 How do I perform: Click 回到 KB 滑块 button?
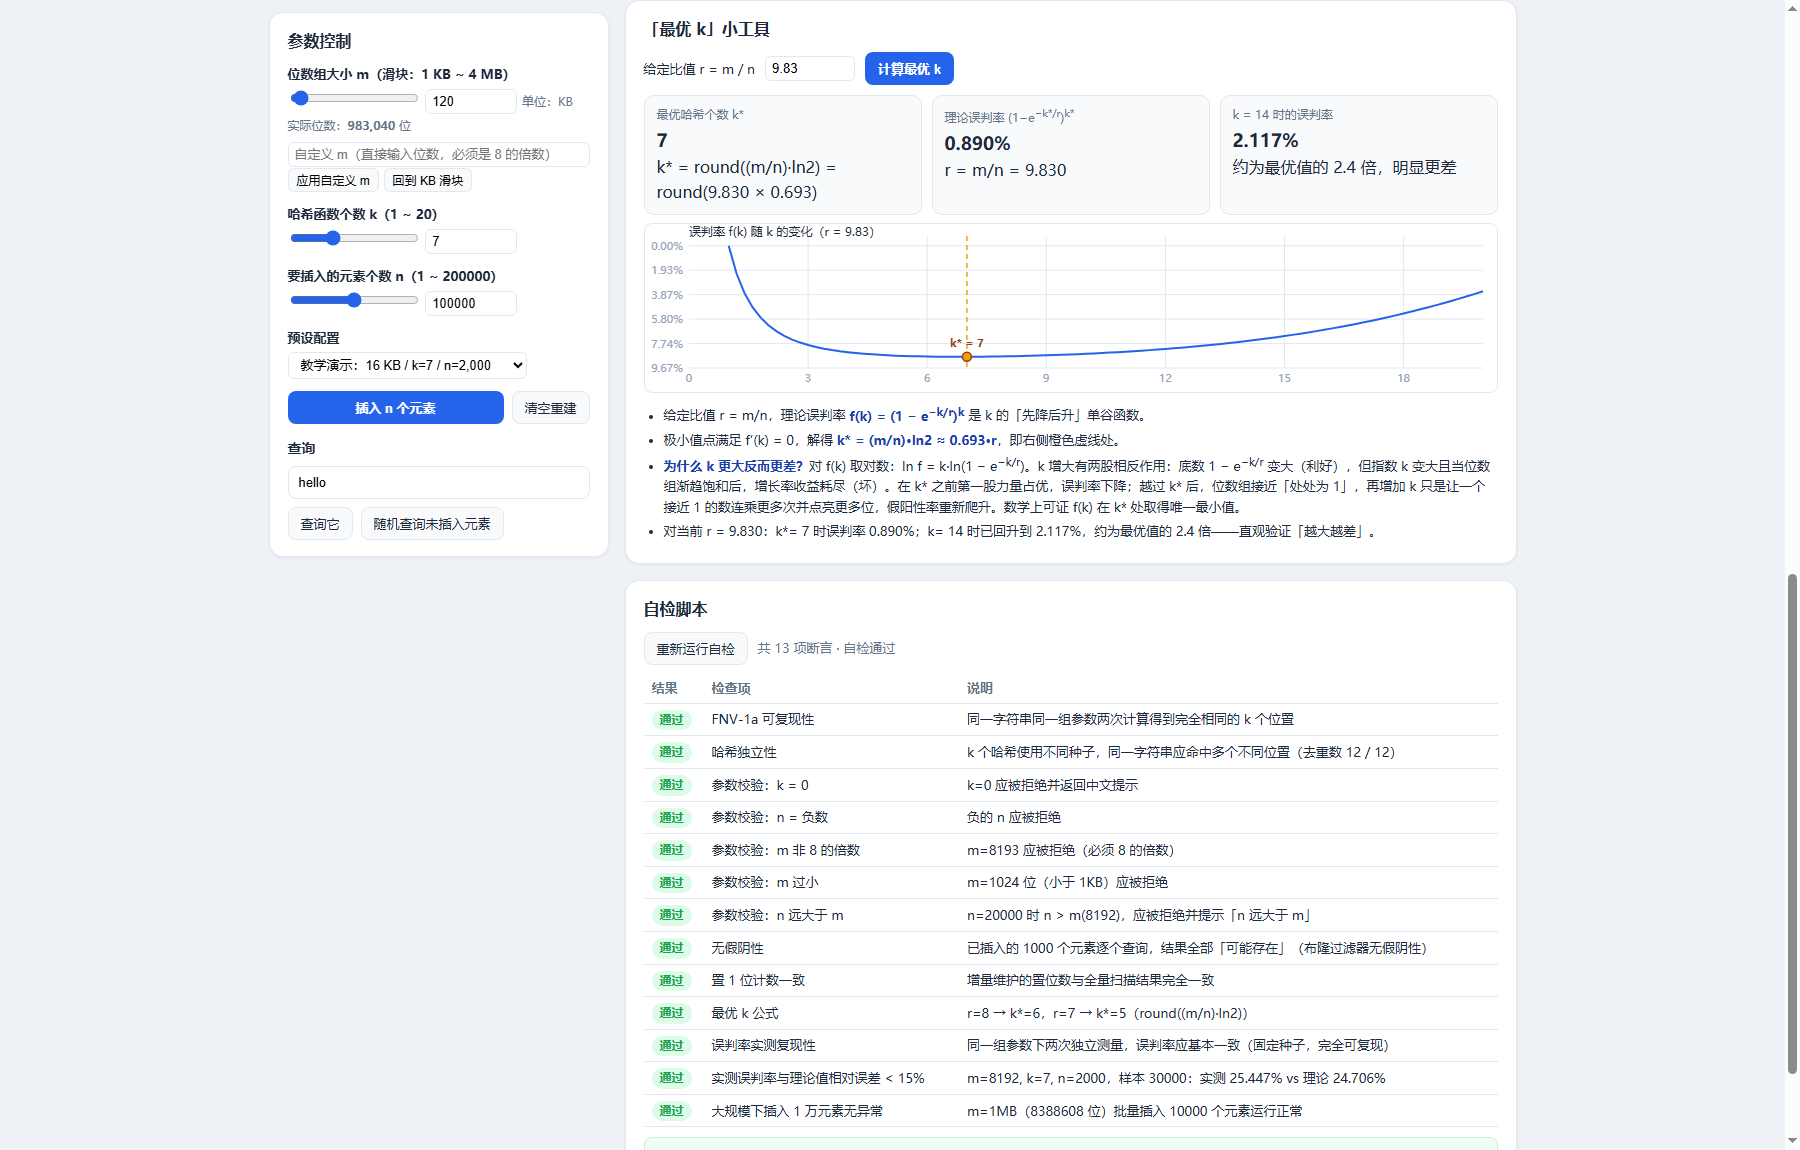428,181
